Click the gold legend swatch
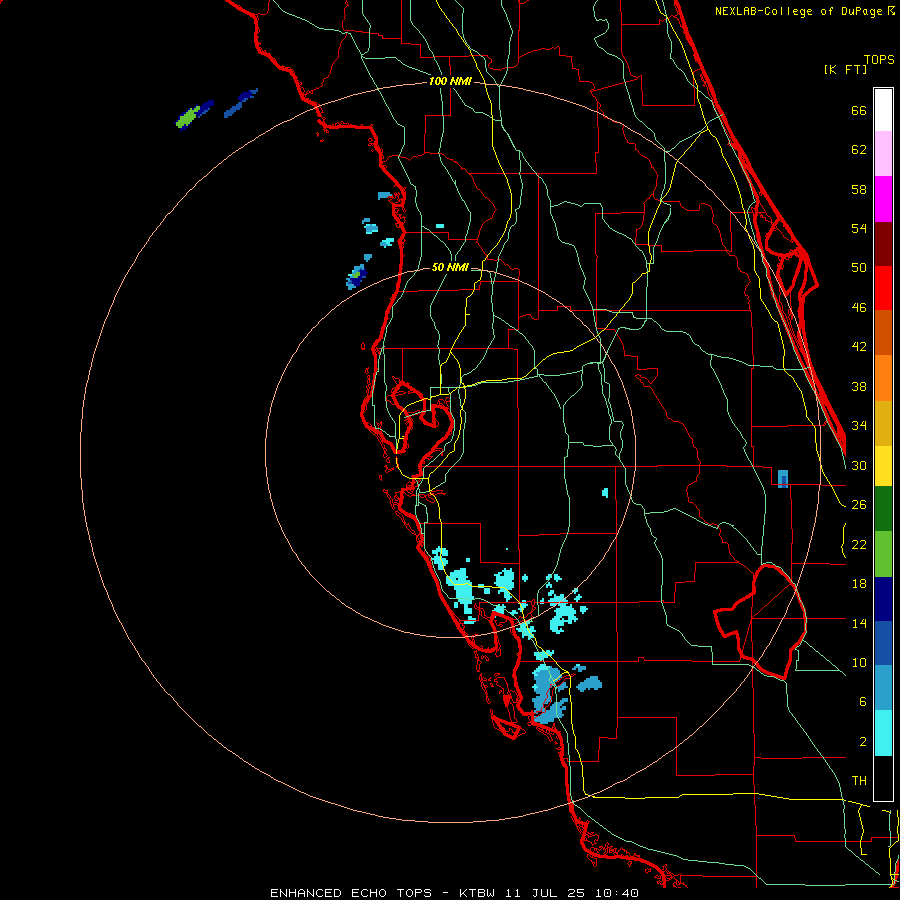This screenshot has height=900, width=900. point(883,424)
